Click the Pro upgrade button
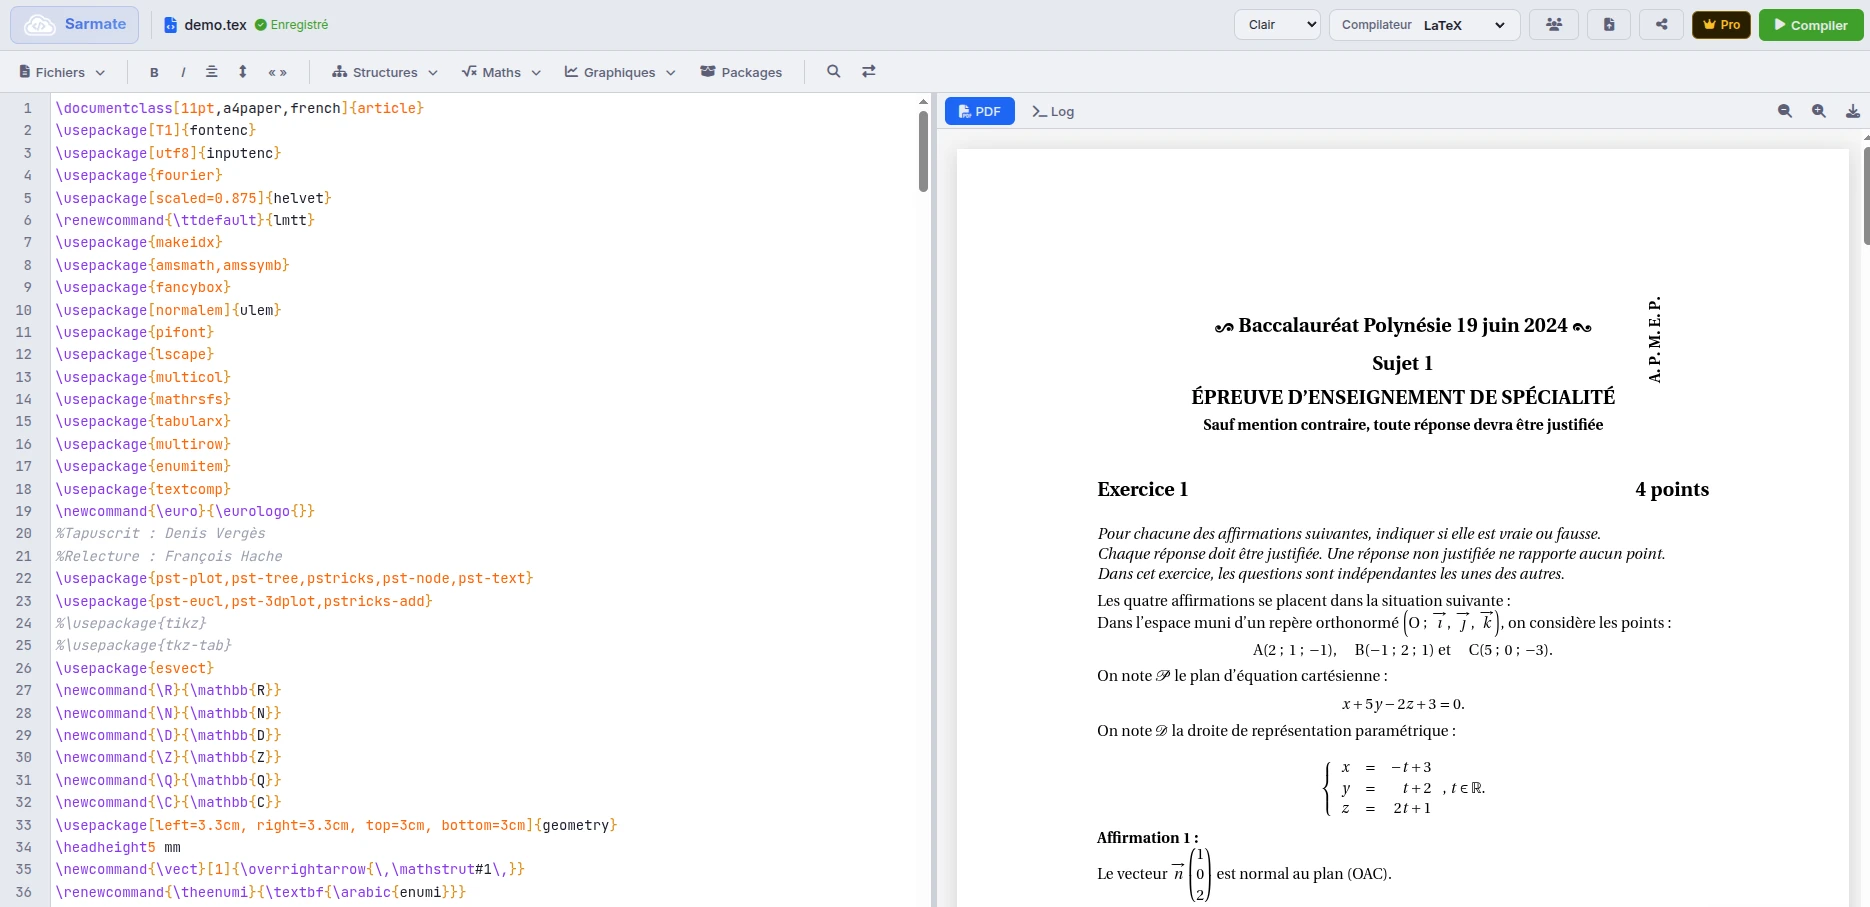This screenshot has width=1870, height=907. coord(1721,24)
